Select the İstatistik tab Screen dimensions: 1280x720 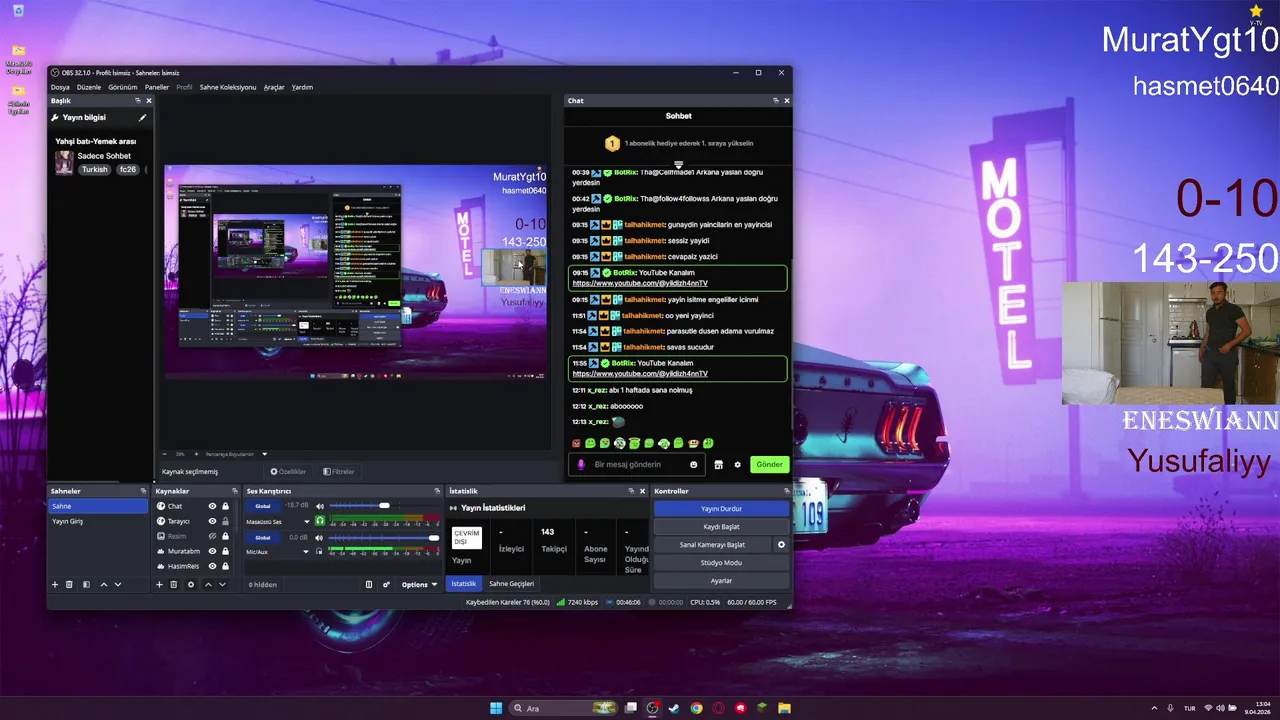(x=464, y=584)
